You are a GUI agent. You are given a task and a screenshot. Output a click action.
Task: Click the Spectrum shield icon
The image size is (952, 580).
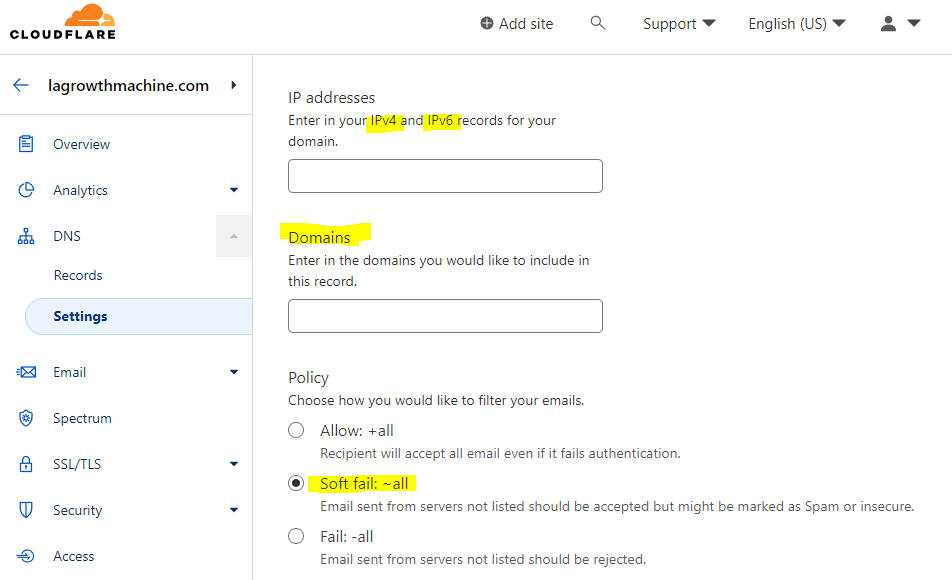pyautogui.click(x=27, y=418)
